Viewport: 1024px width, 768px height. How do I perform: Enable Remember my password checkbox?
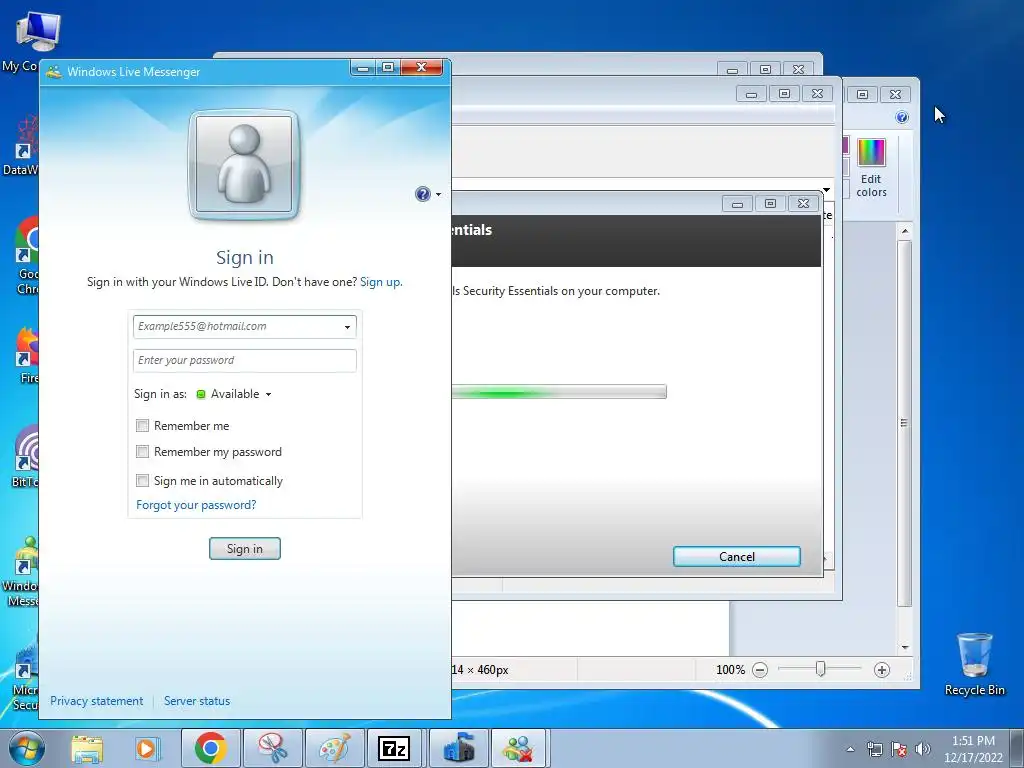[142, 452]
